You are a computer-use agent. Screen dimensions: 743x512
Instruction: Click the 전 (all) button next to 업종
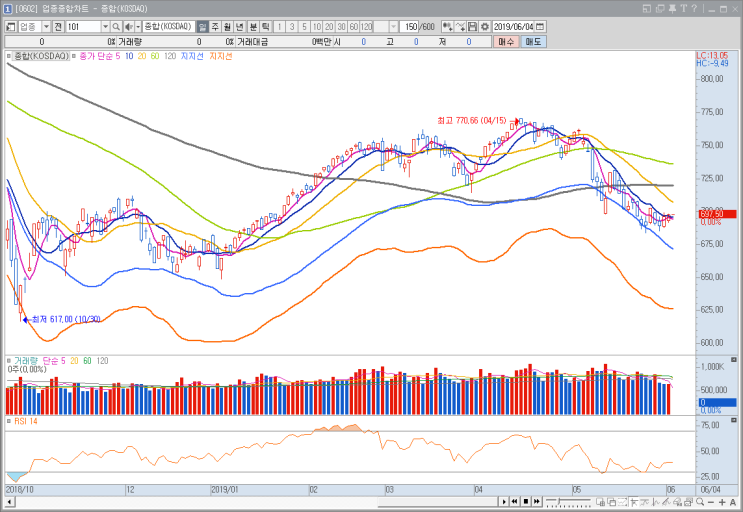[58, 27]
